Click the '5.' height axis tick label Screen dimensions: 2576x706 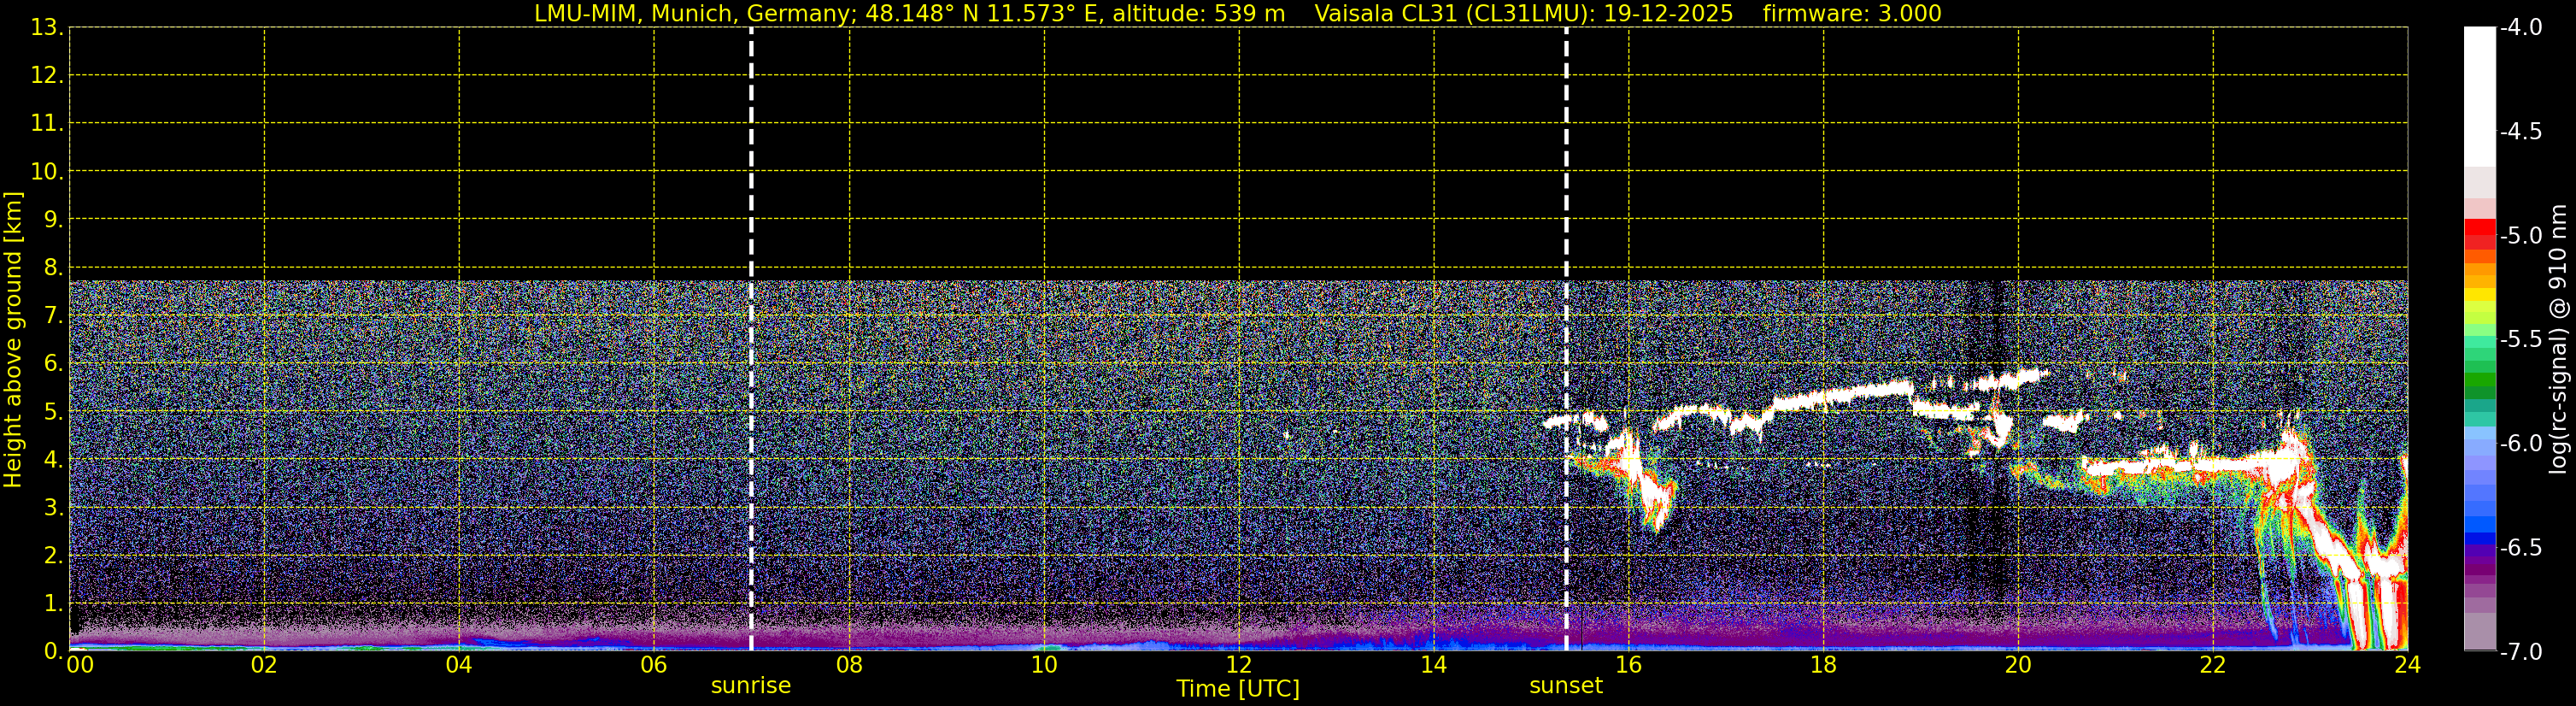[x=54, y=412]
